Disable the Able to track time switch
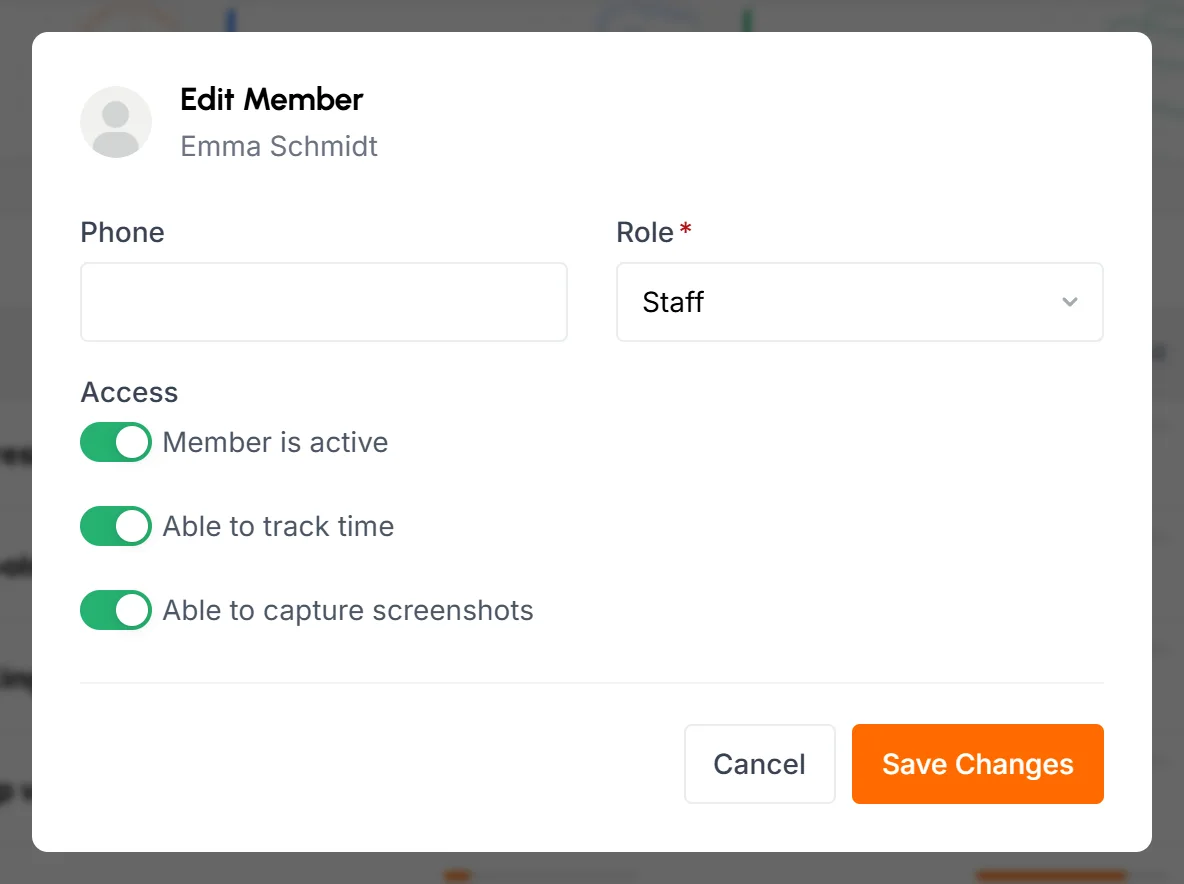 click(116, 525)
